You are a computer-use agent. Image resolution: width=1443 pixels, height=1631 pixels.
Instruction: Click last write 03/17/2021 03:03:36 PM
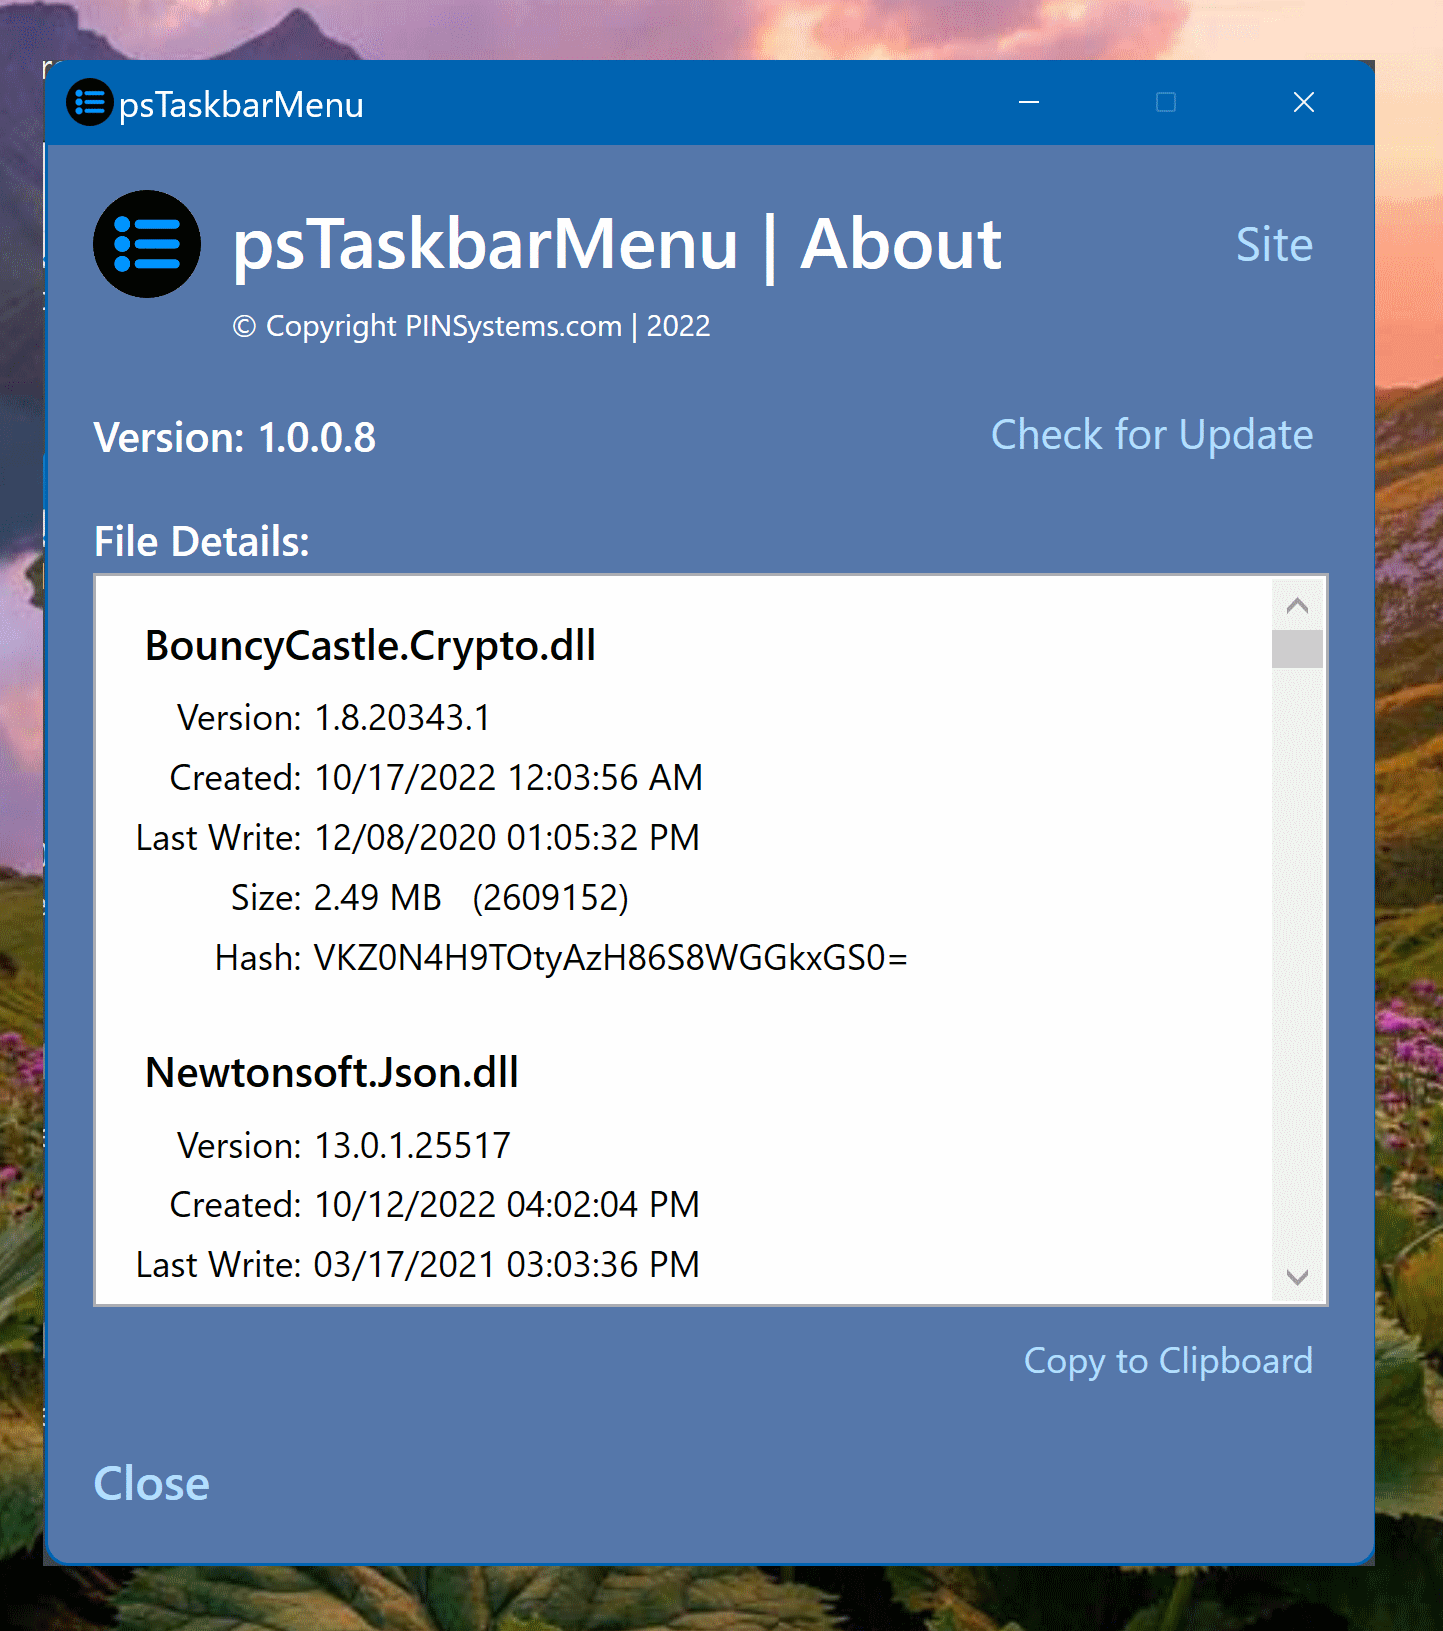506,1265
